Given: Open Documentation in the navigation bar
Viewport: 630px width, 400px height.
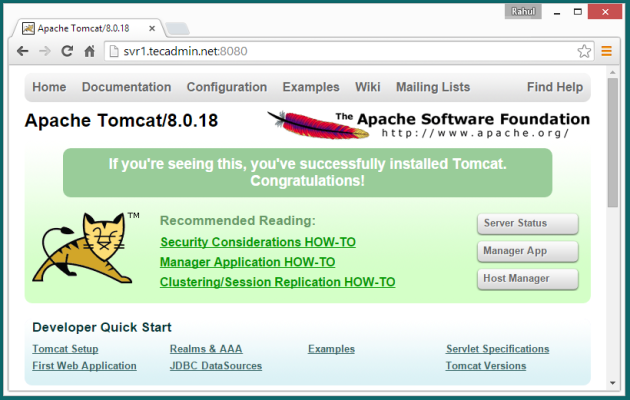Looking at the screenshot, I should click(x=126, y=87).
